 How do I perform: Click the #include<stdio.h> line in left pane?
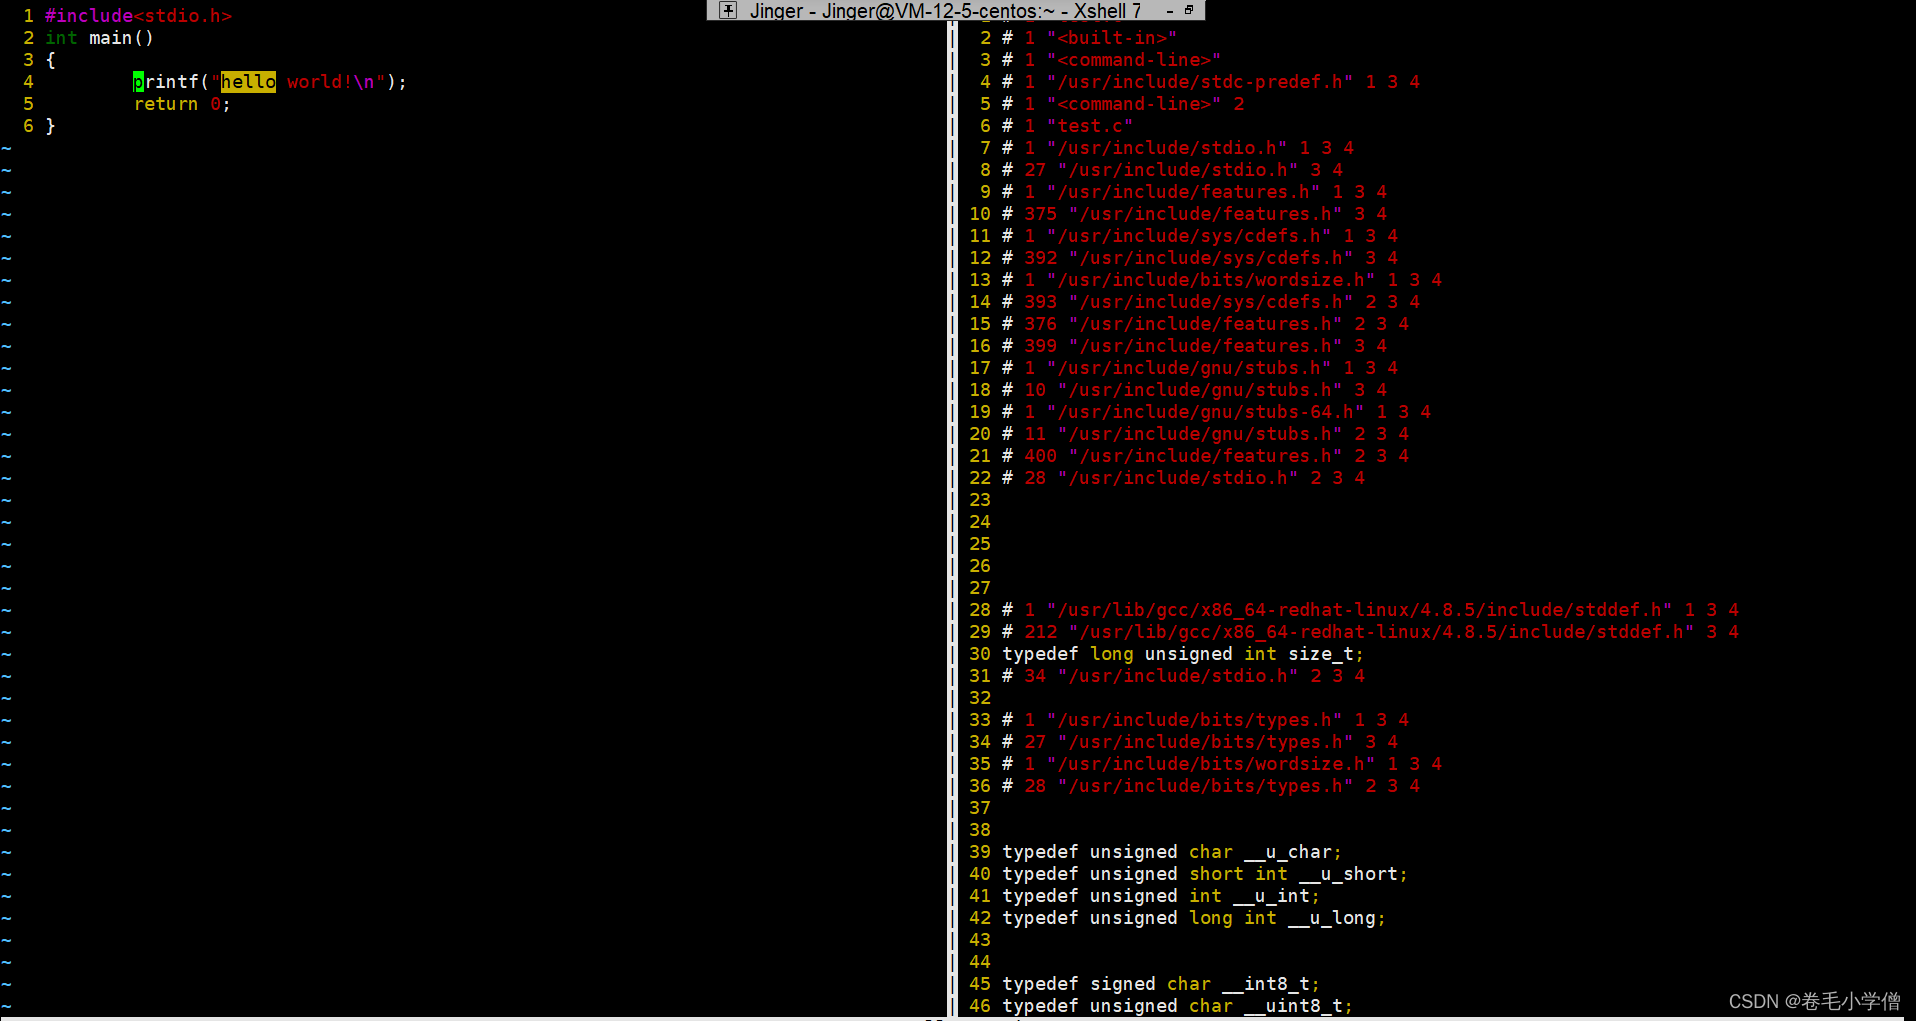click(138, 16)
